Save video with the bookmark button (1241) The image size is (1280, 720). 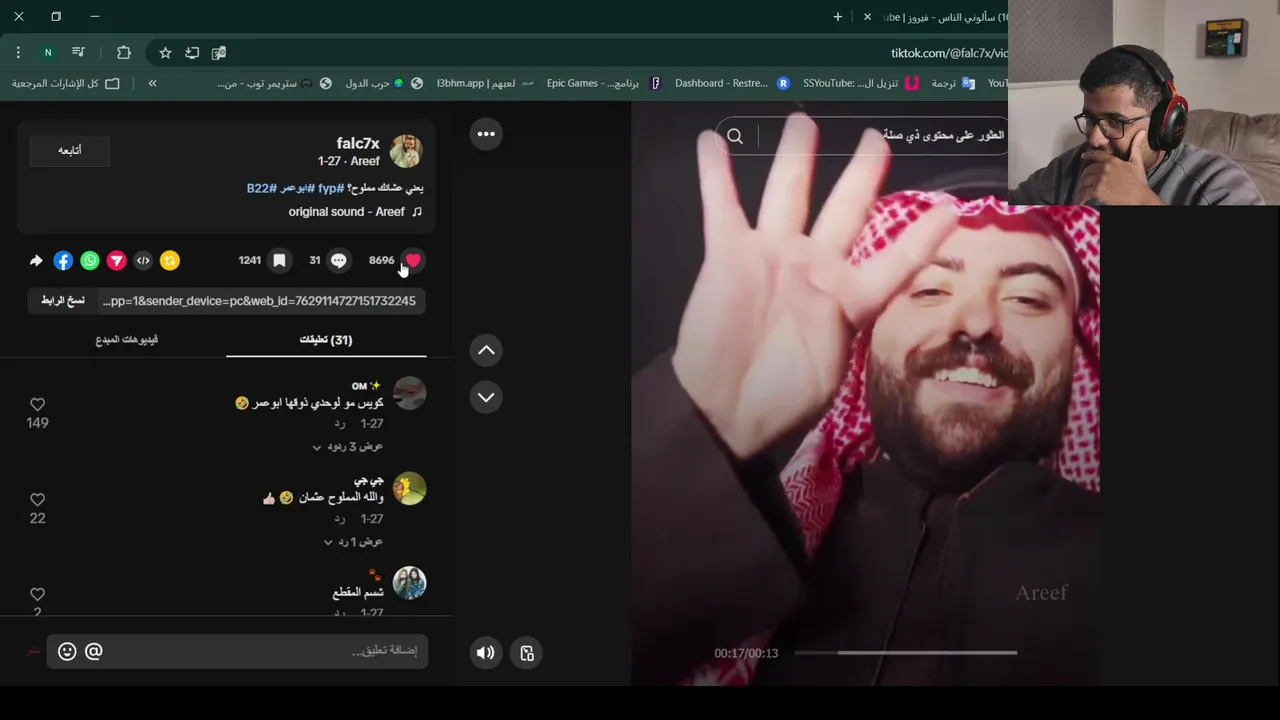pyautogui.click(x=279, y=260)
